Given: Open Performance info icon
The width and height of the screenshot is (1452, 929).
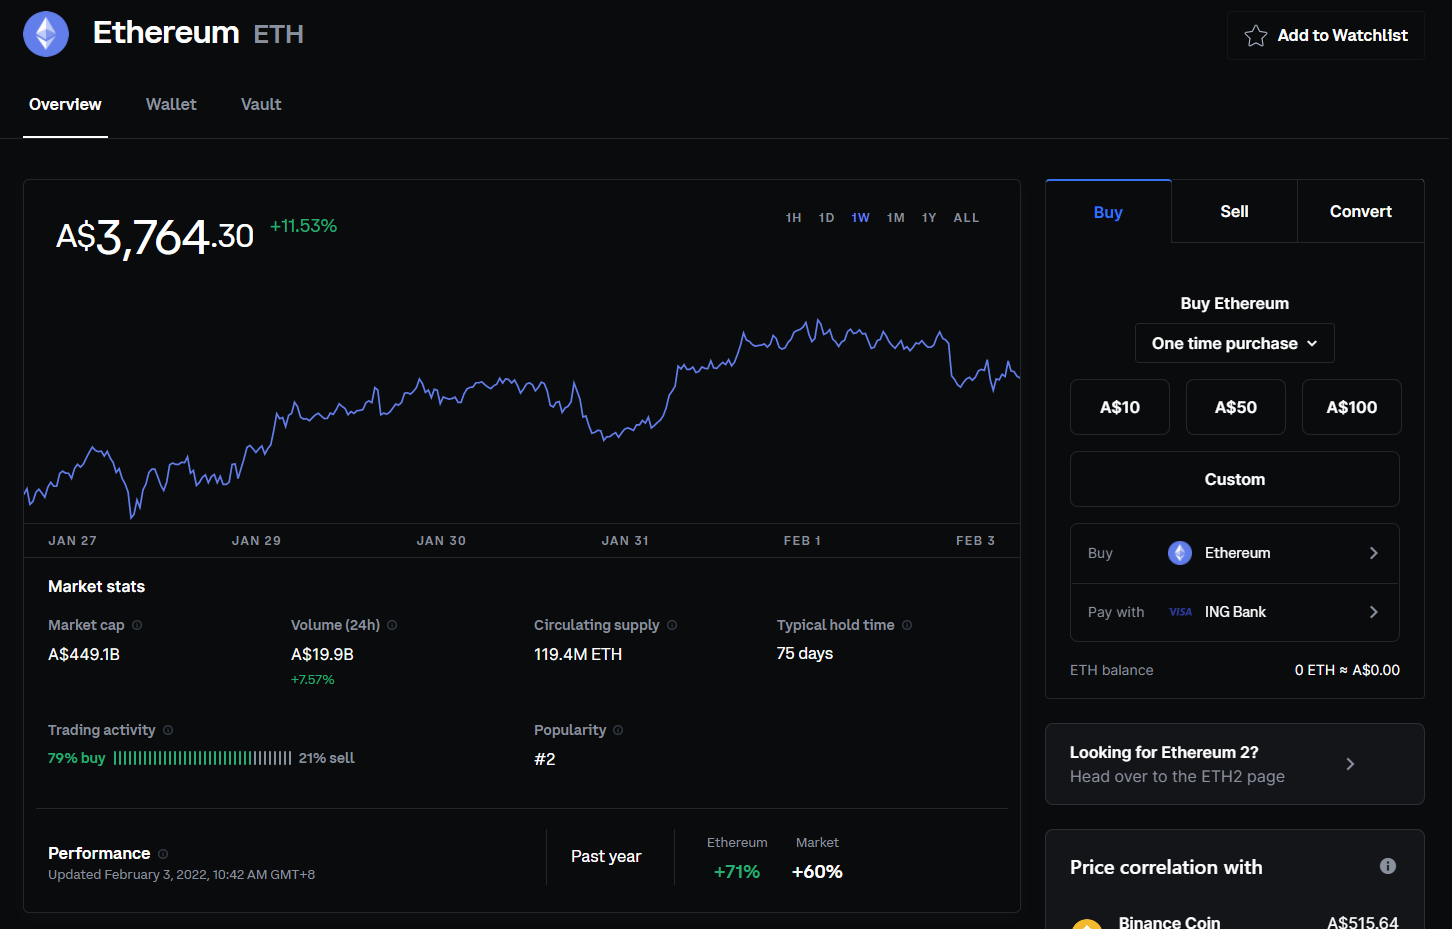Looking at the screenshot, I should pyautogui.click(x=163, y=854).
